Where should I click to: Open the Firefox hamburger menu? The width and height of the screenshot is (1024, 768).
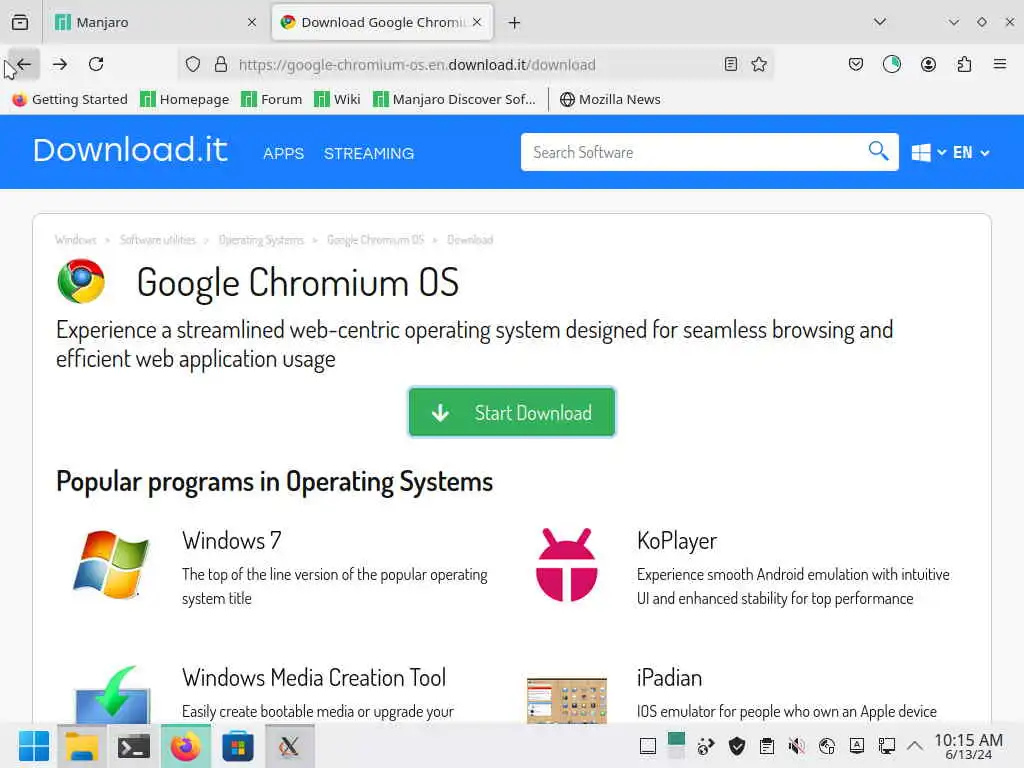1000,64
